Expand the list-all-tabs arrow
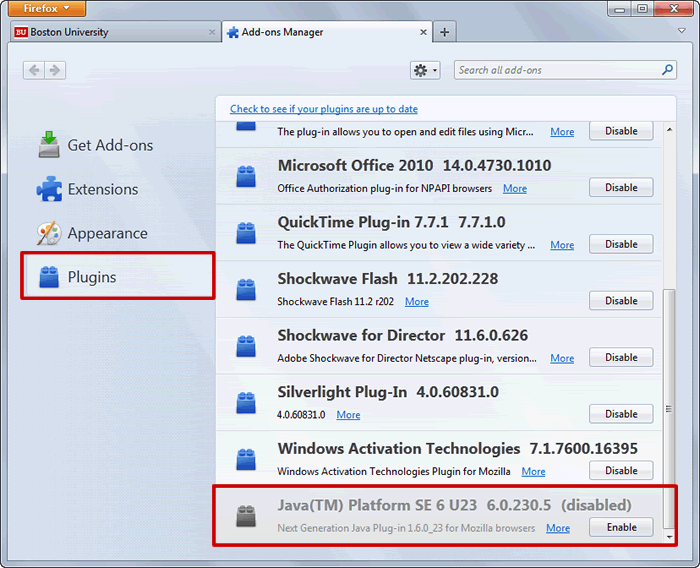 tap(682, 31)
